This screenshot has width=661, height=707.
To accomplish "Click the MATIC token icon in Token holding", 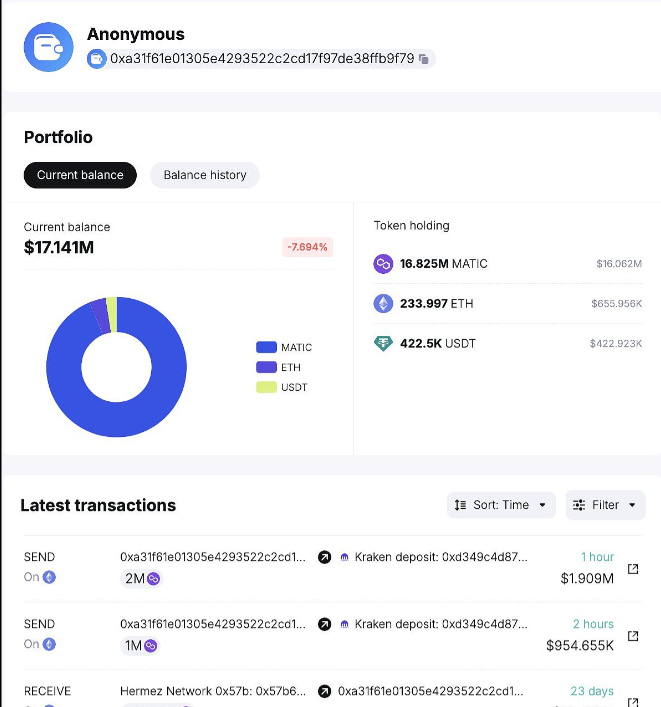I will coord(383,264).
